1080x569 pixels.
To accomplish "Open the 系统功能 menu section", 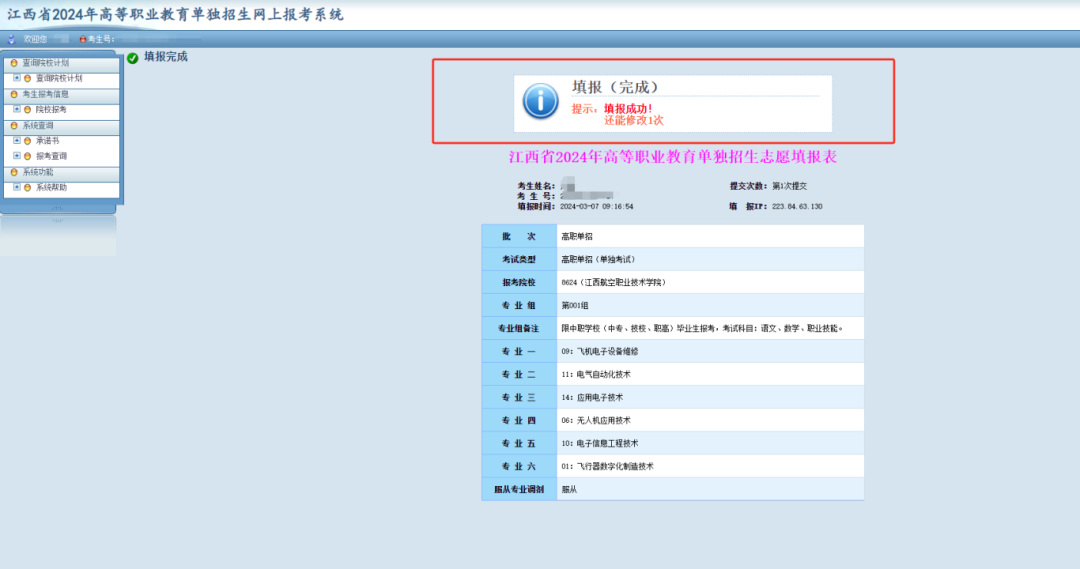I will tap(39, 172).
